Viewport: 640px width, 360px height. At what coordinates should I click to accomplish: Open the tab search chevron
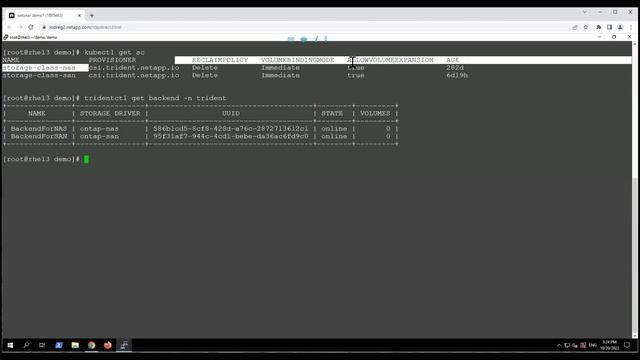[x=584, y=12]
